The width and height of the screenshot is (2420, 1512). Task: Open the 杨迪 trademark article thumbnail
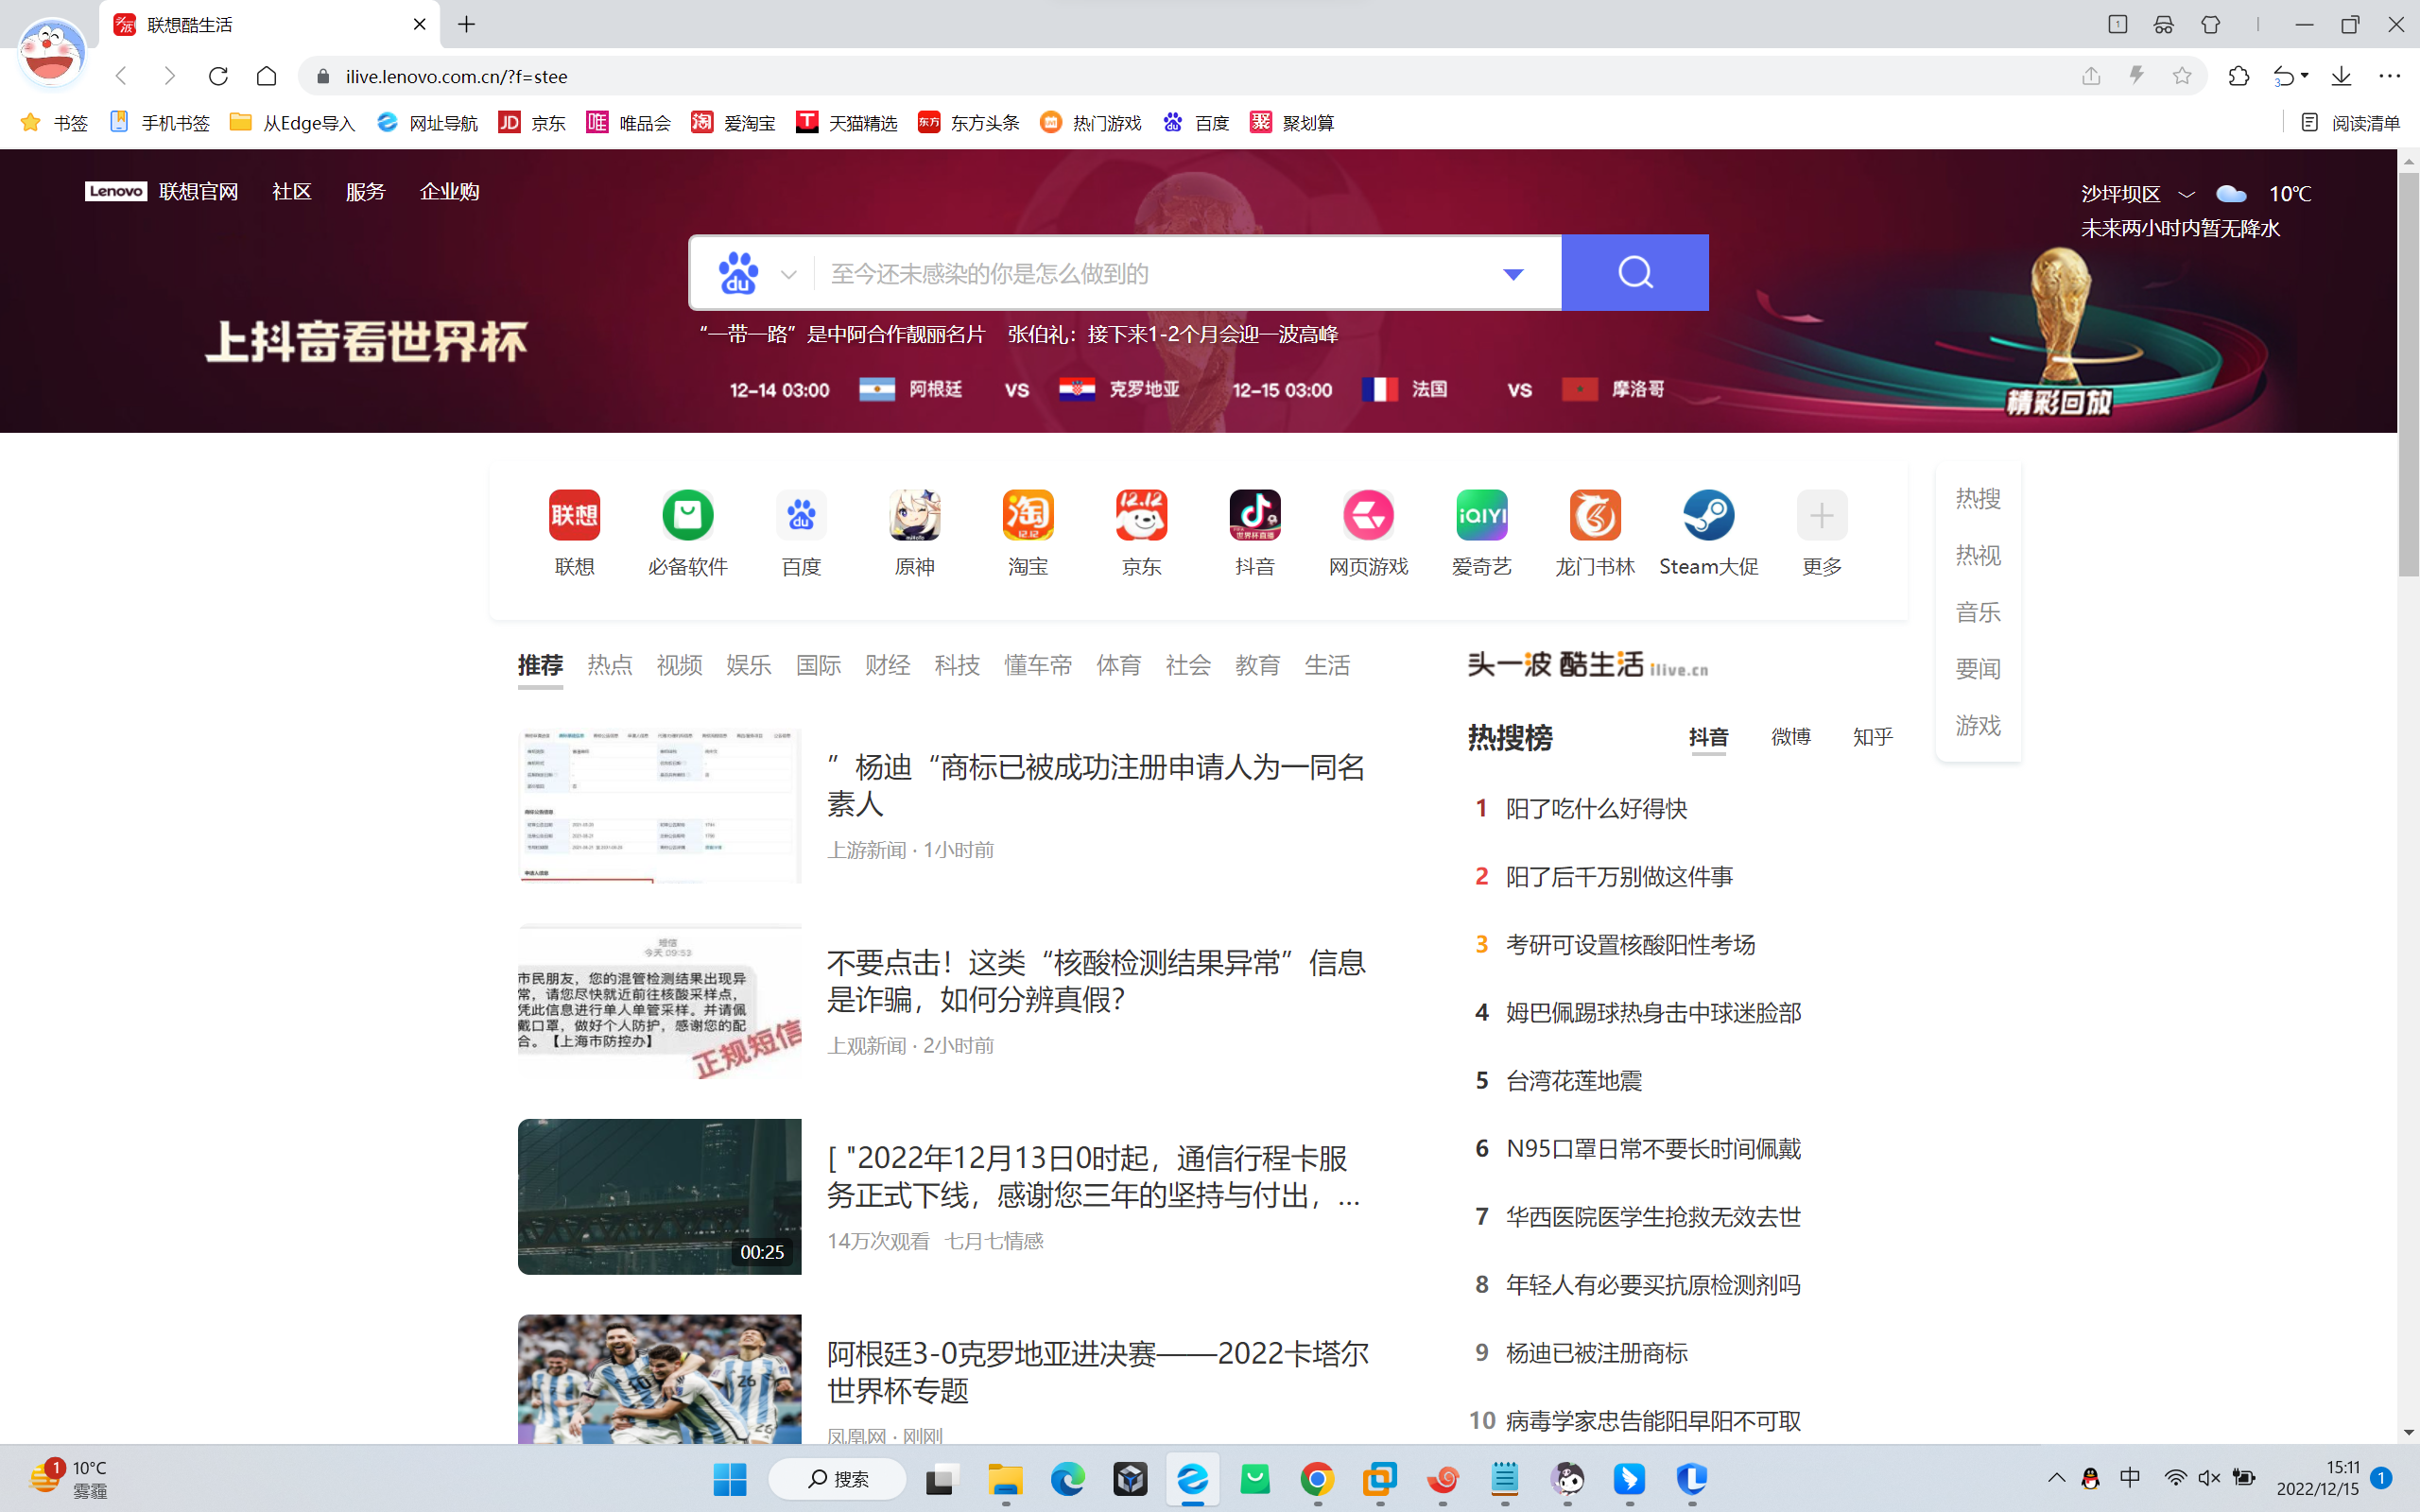point(659,806)
